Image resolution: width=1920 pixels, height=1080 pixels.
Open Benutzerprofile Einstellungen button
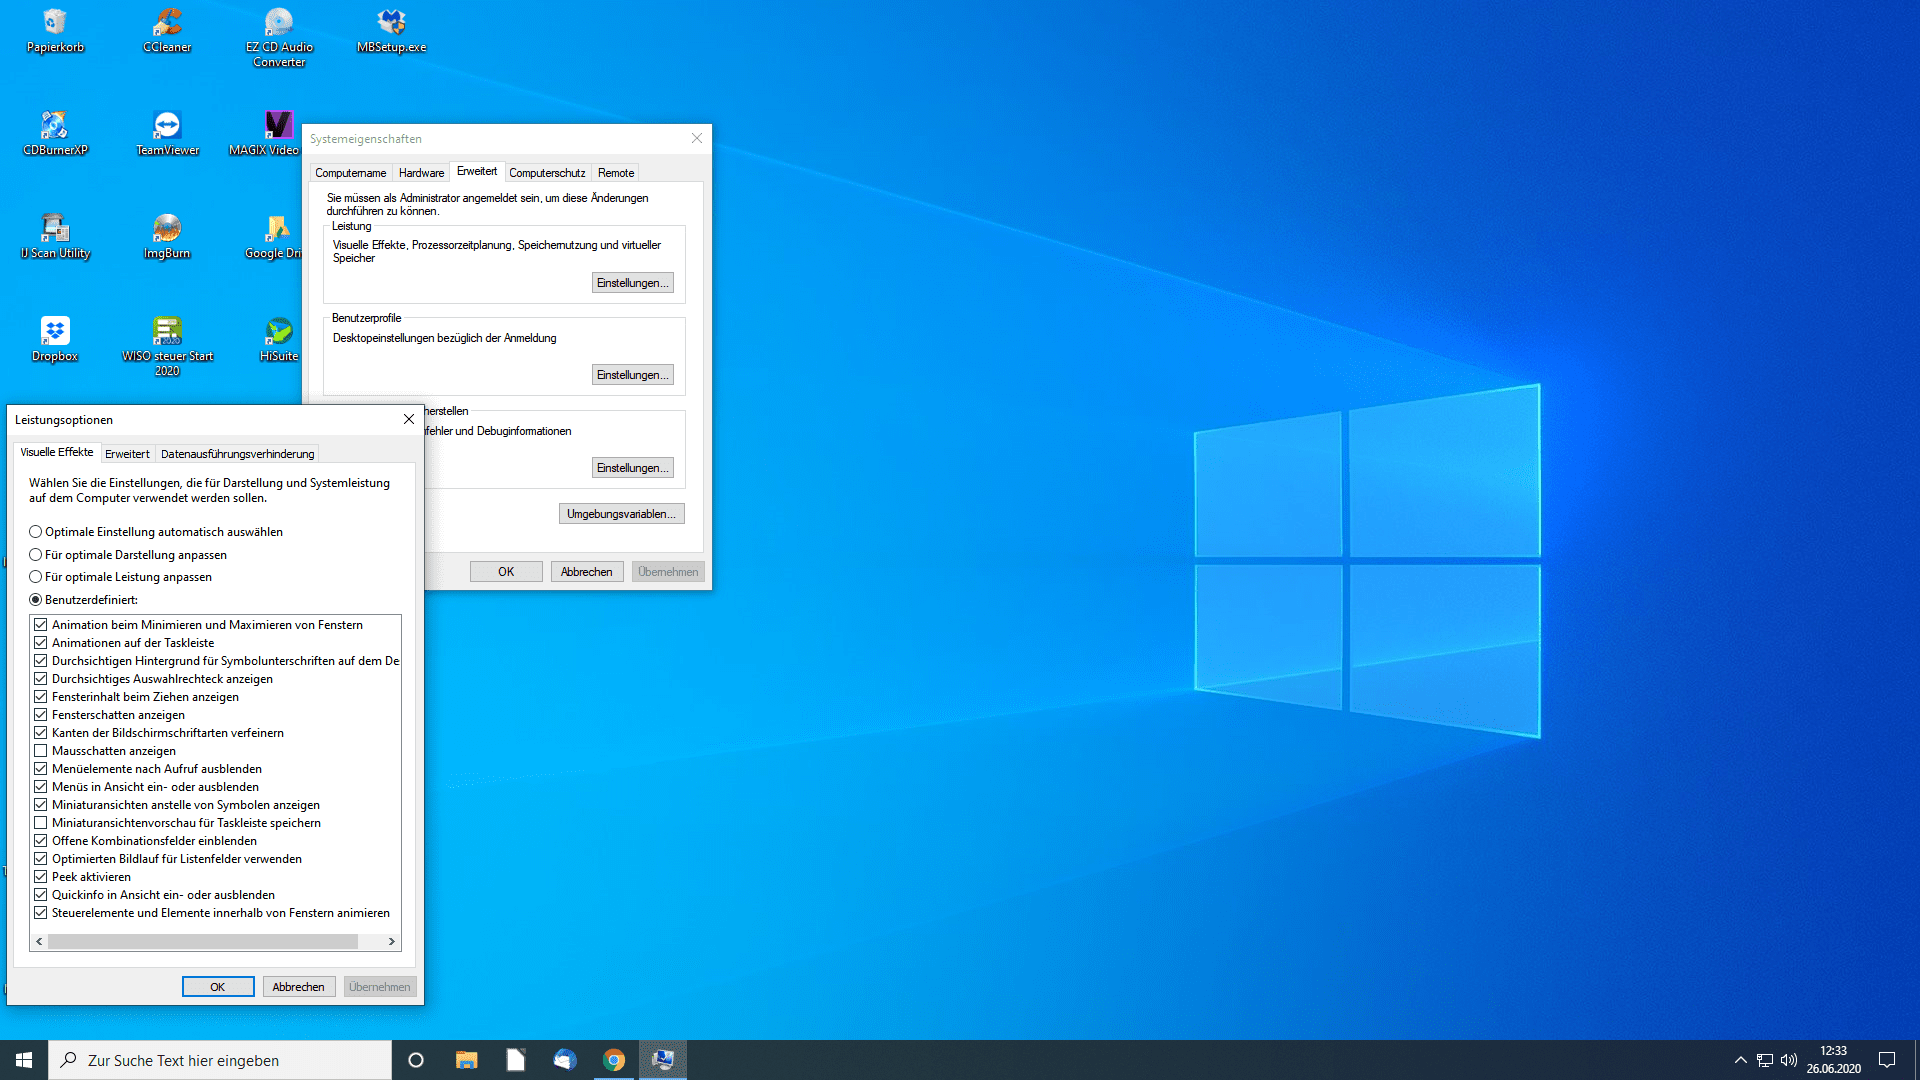click(633, 375)
